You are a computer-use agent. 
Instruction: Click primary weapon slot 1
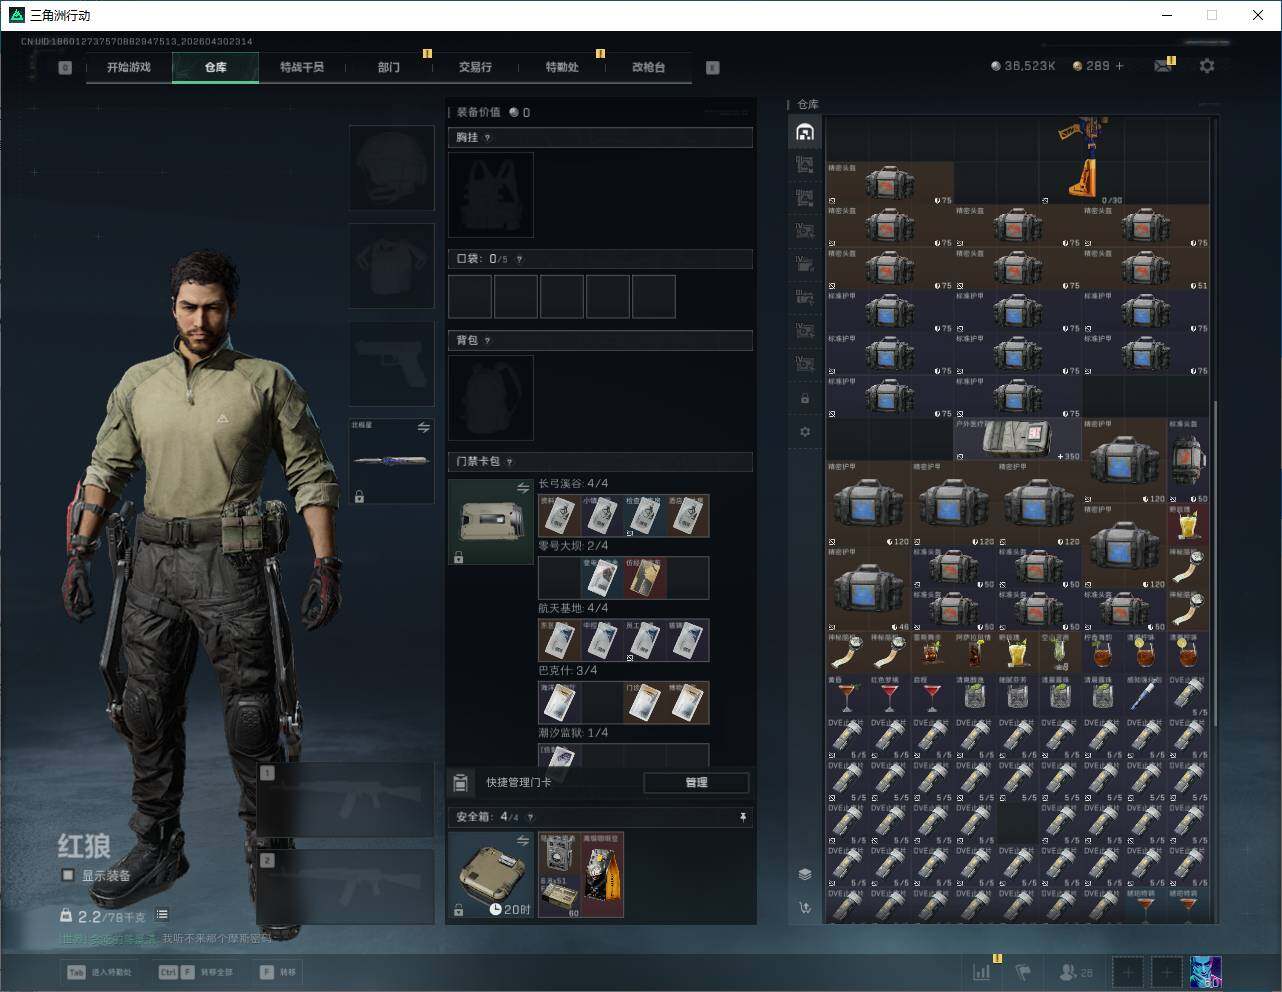coord(346,800)
